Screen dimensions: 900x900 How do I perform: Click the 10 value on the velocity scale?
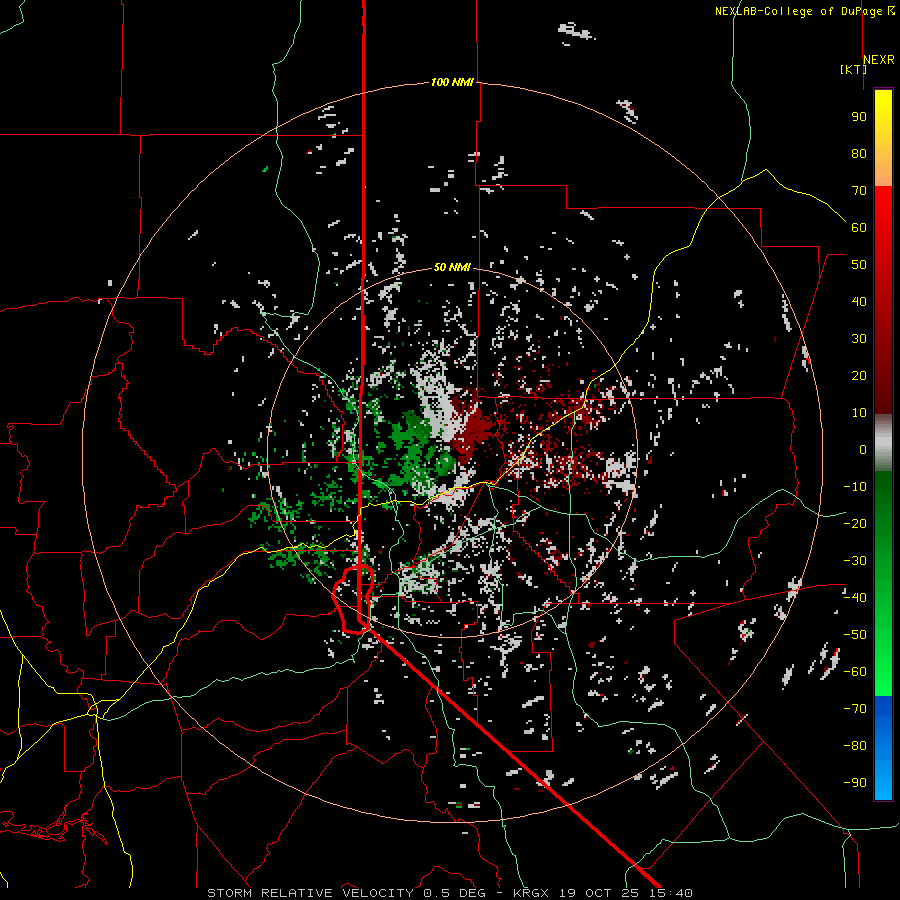(859, 413)
